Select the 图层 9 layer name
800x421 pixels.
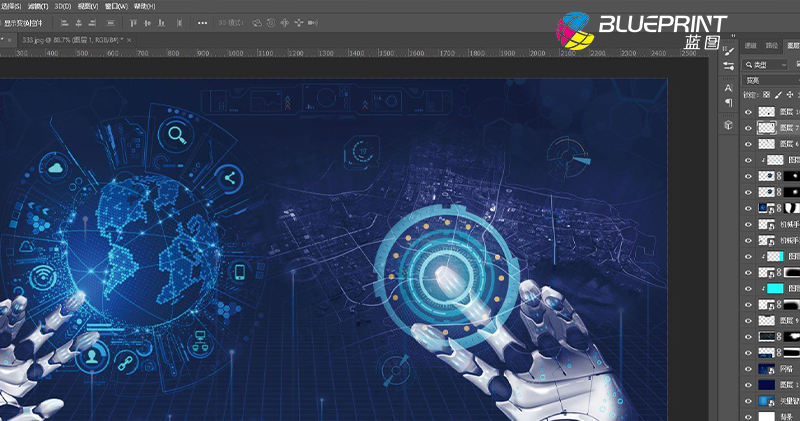(x=790, y=321)
